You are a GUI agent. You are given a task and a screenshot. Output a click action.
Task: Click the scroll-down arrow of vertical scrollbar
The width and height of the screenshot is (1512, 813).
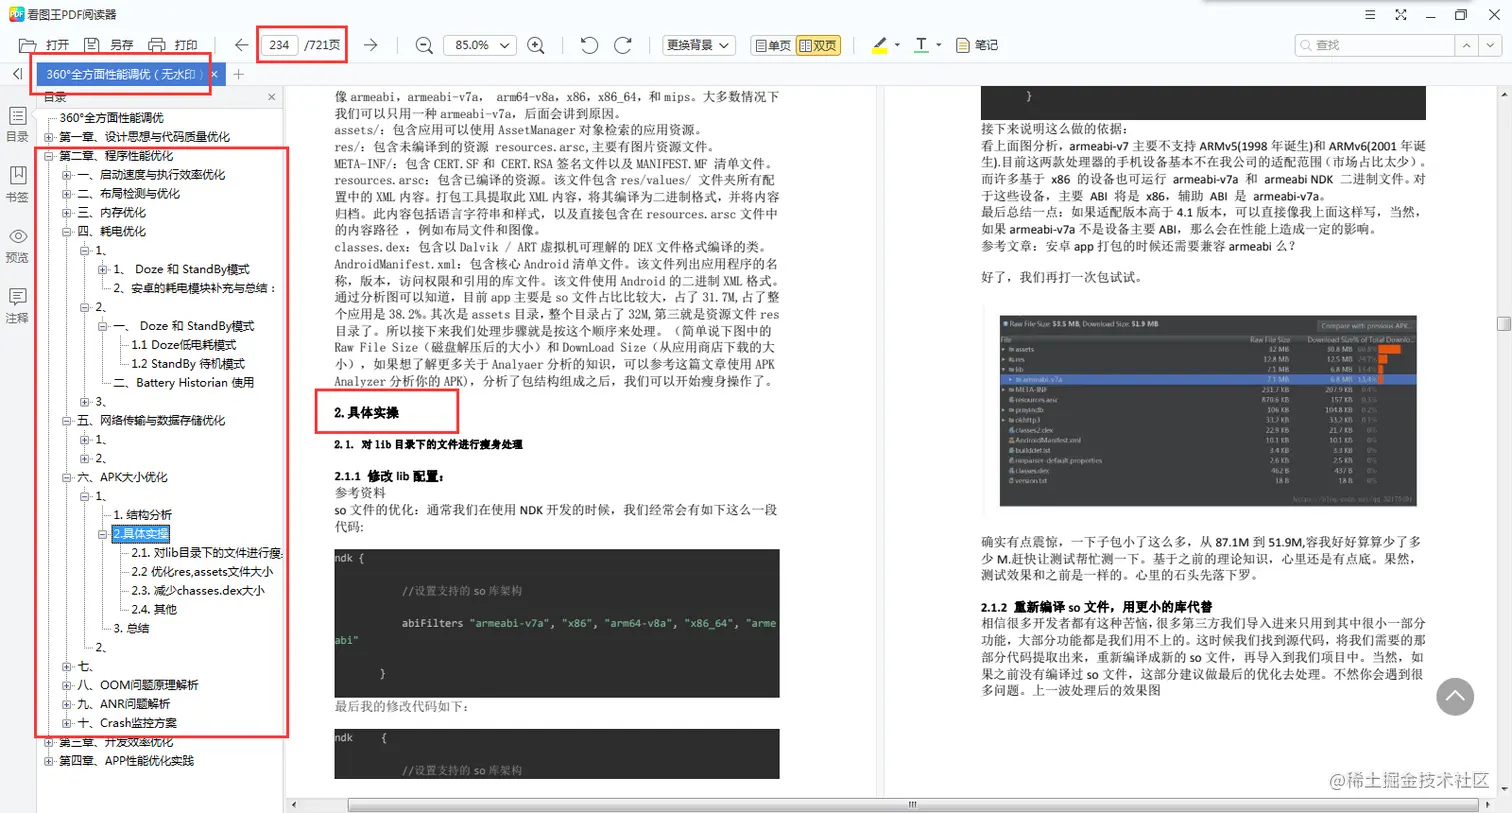[1503, 790]
